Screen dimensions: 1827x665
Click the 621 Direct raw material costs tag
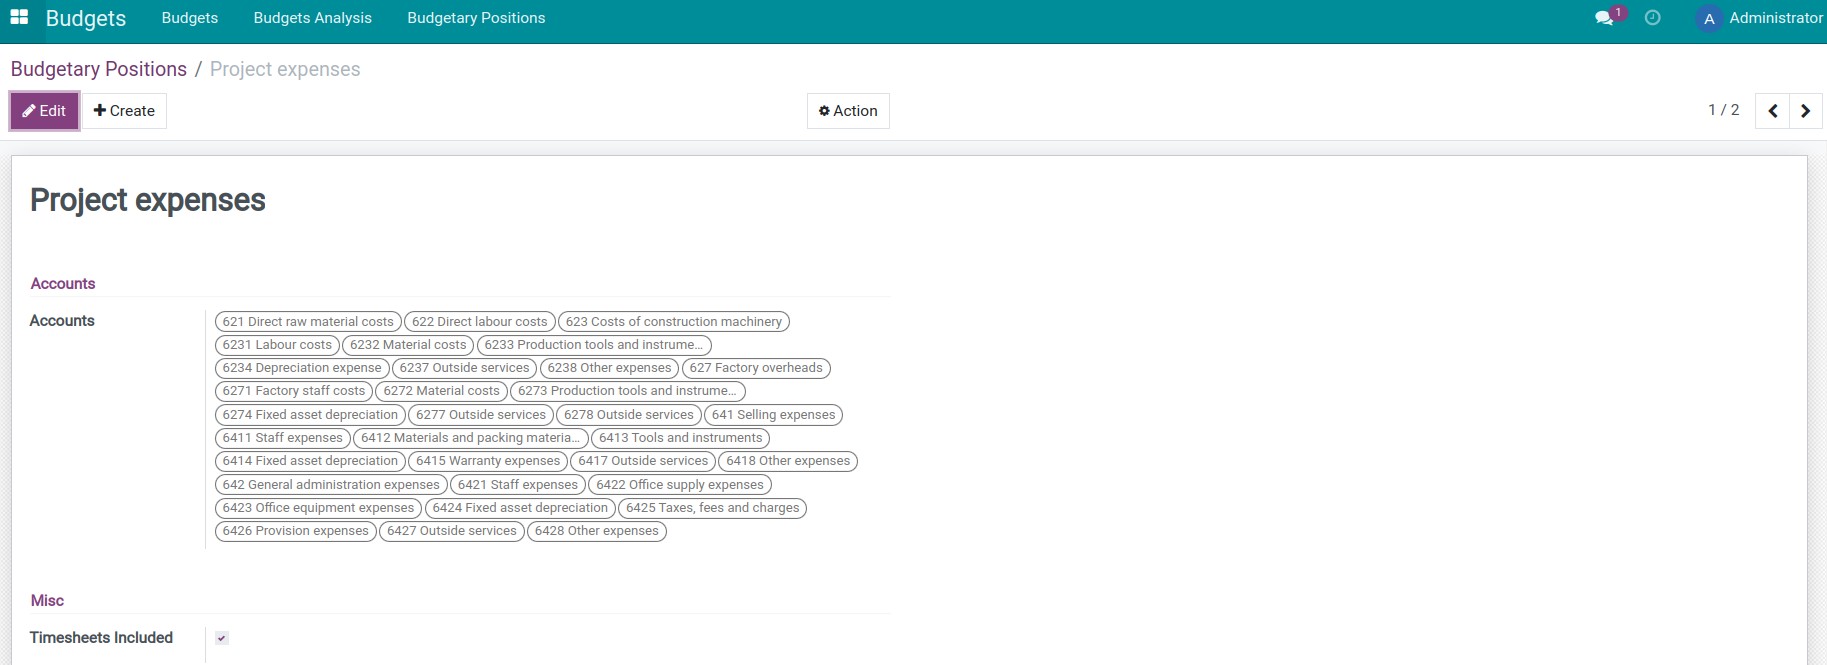(x=308, y=322)
